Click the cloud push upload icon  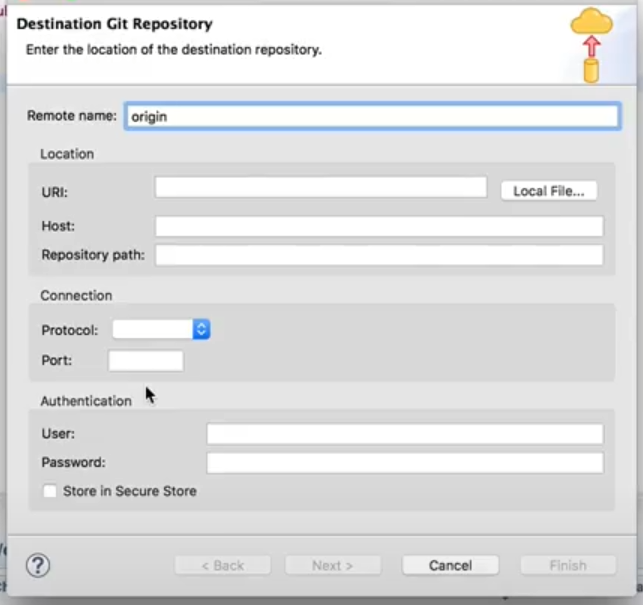(x=591, y=45)
